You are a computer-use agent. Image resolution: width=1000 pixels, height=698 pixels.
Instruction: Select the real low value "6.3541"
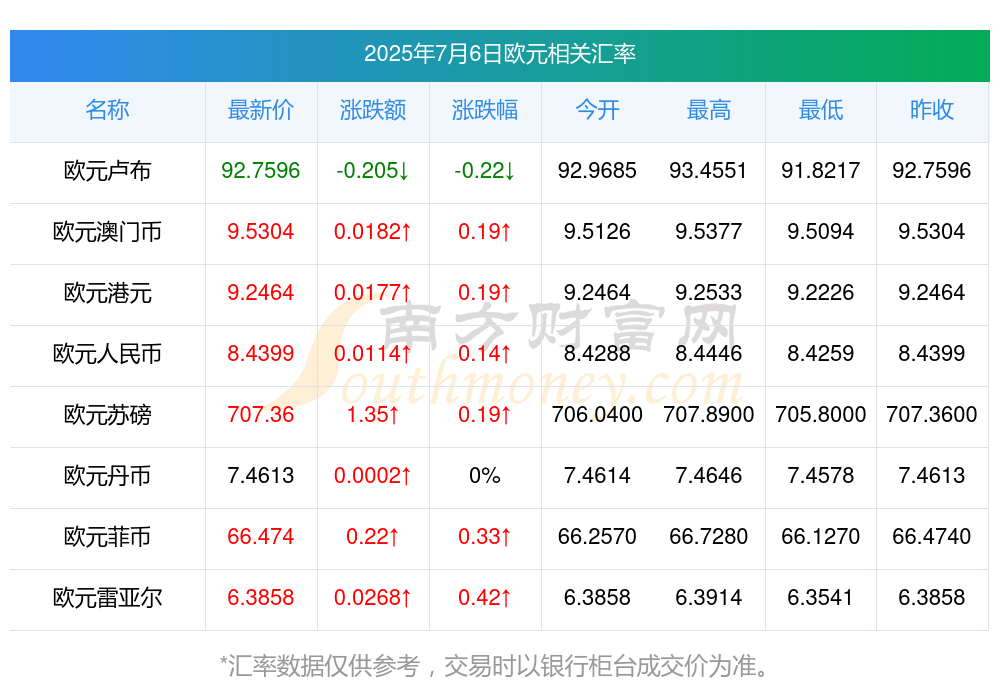pos(821,598)
